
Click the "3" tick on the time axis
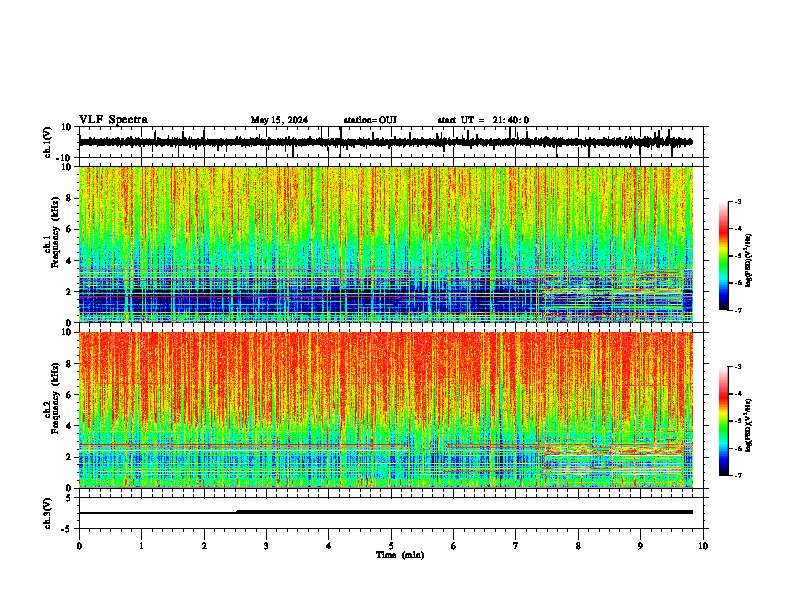pos(266,546)
